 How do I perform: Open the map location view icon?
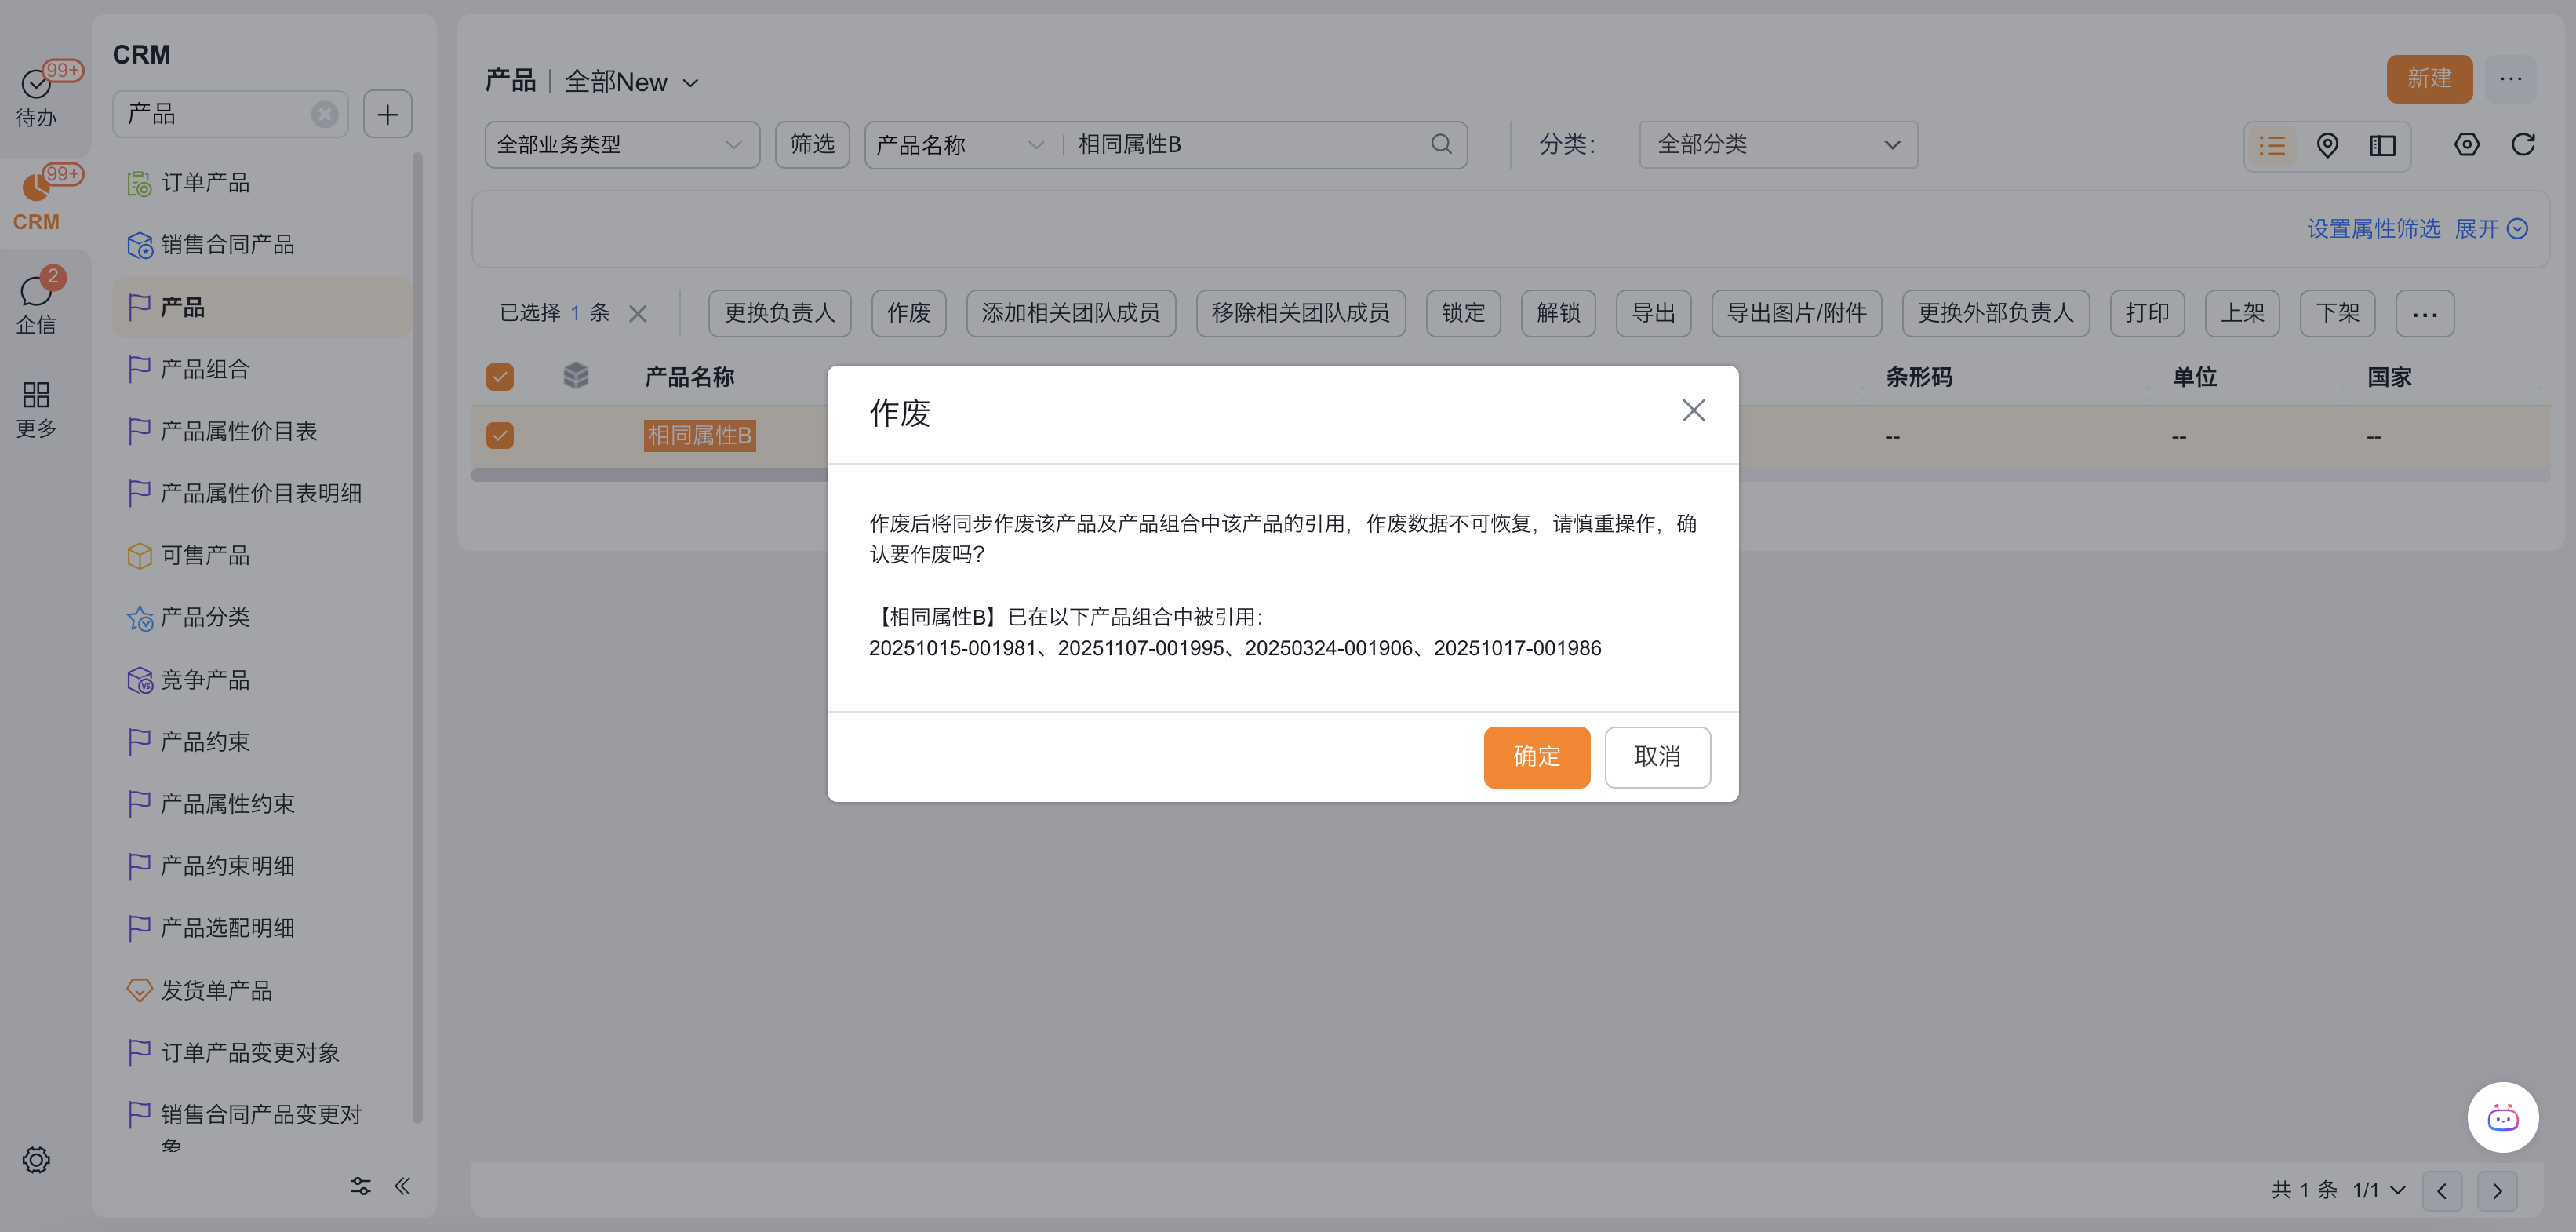tap(2327, 146)
